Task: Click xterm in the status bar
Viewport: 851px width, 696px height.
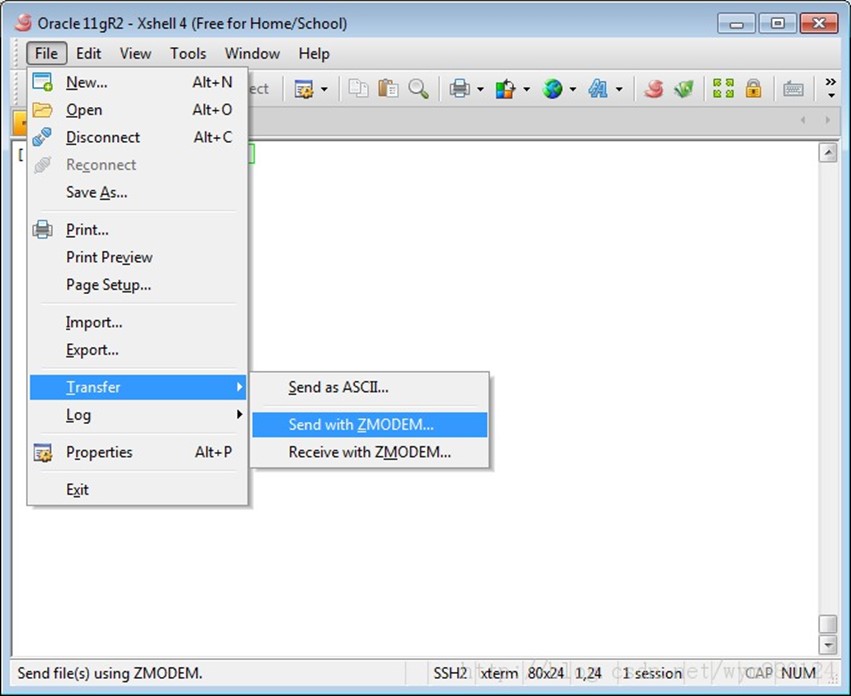Action: [x=499, y=673]
